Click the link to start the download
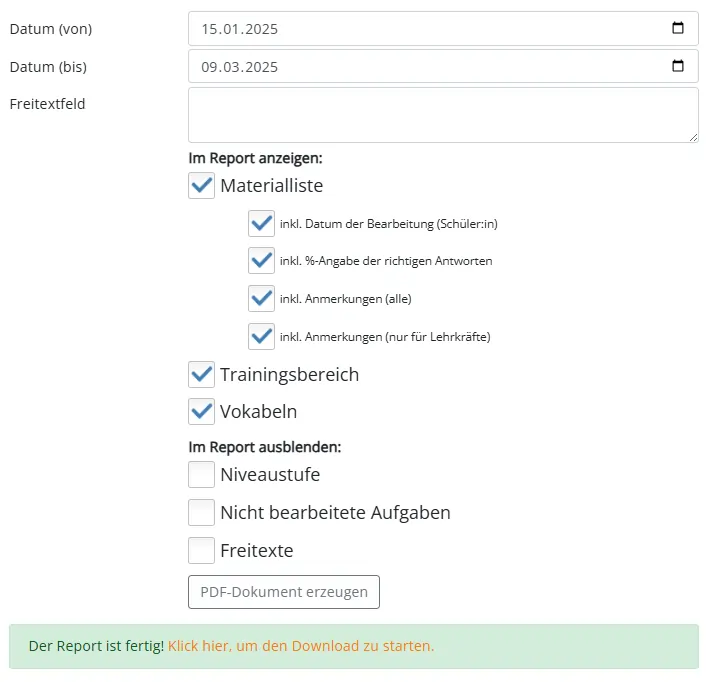 pos(300,646)
